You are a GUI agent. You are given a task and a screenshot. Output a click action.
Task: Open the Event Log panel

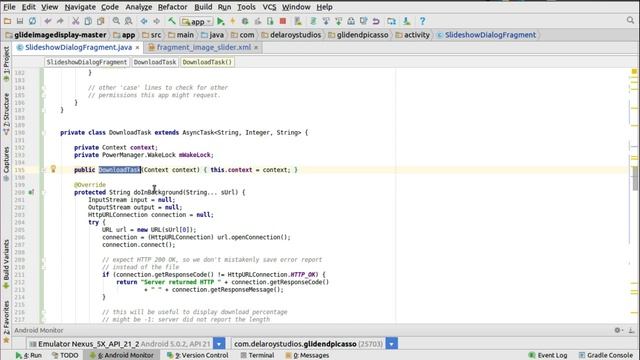[x=548, y=355]
